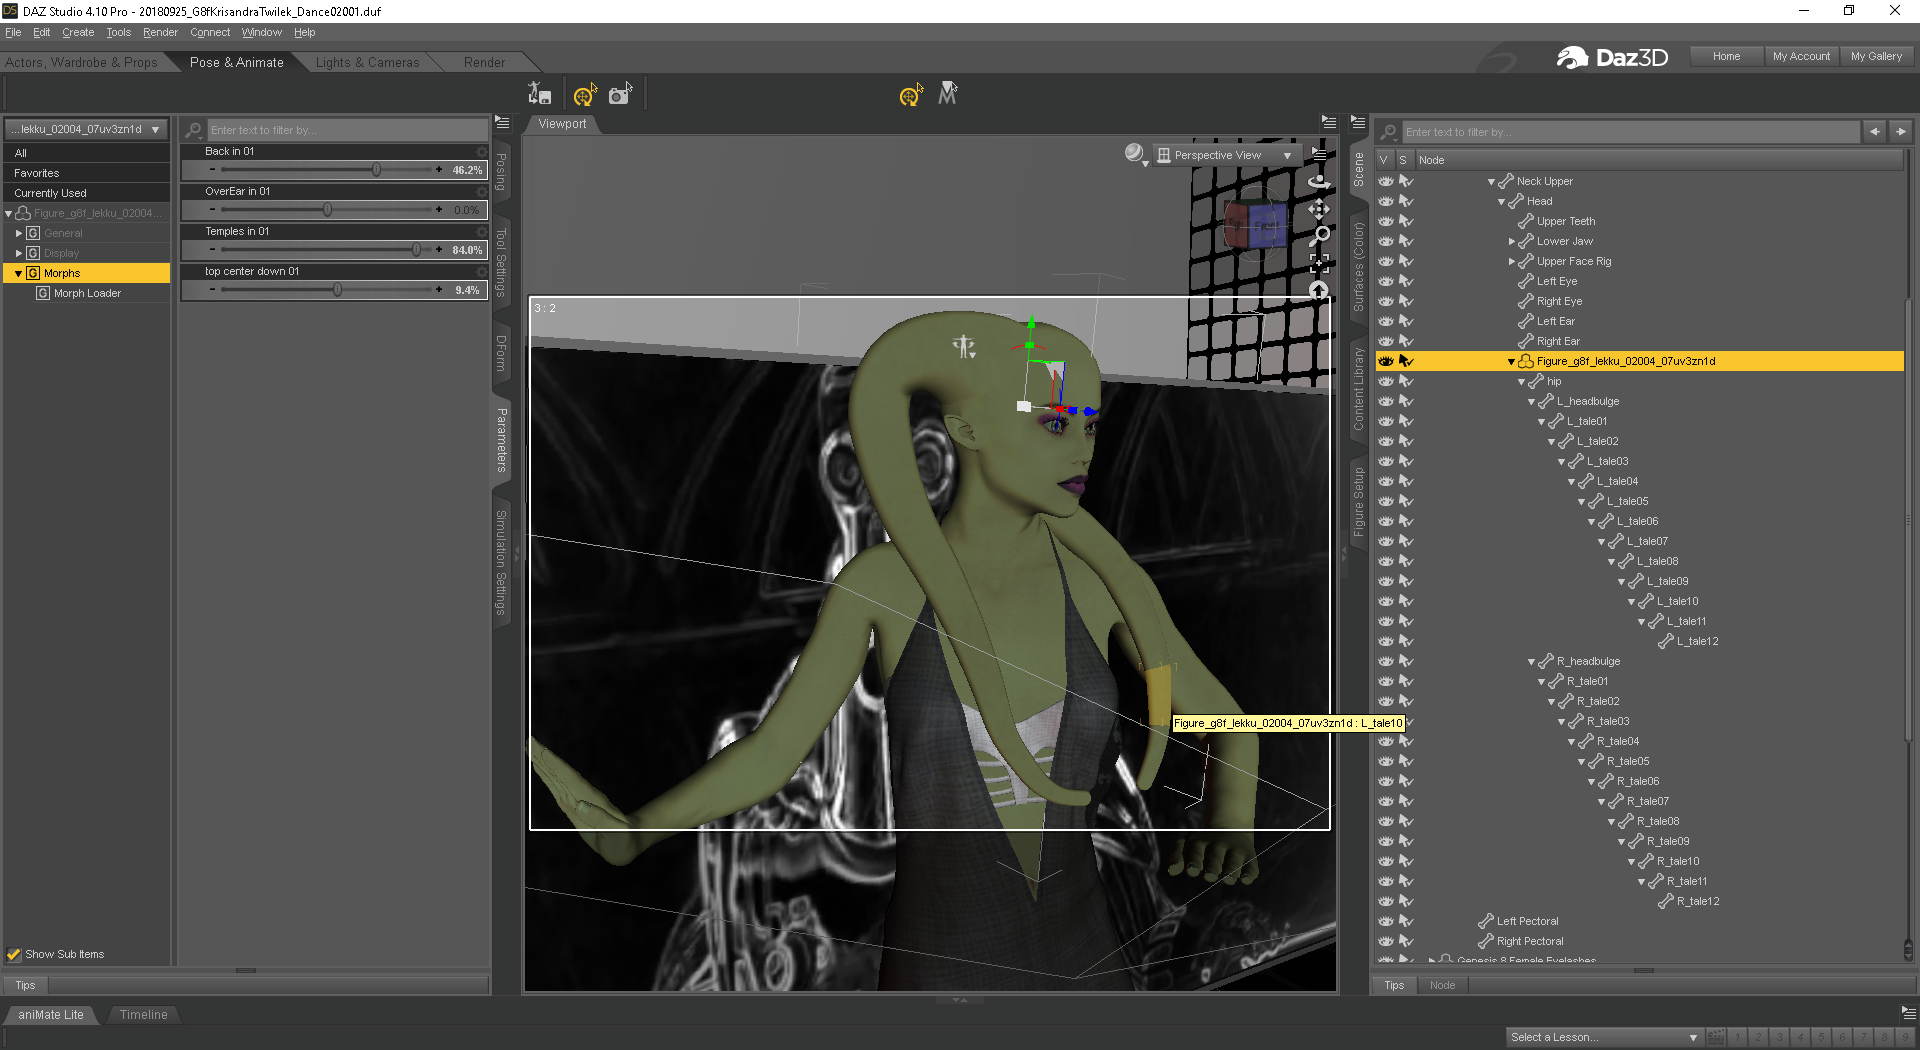
Task: Open the Perspective View camera dropdown
Action: 1226,155
